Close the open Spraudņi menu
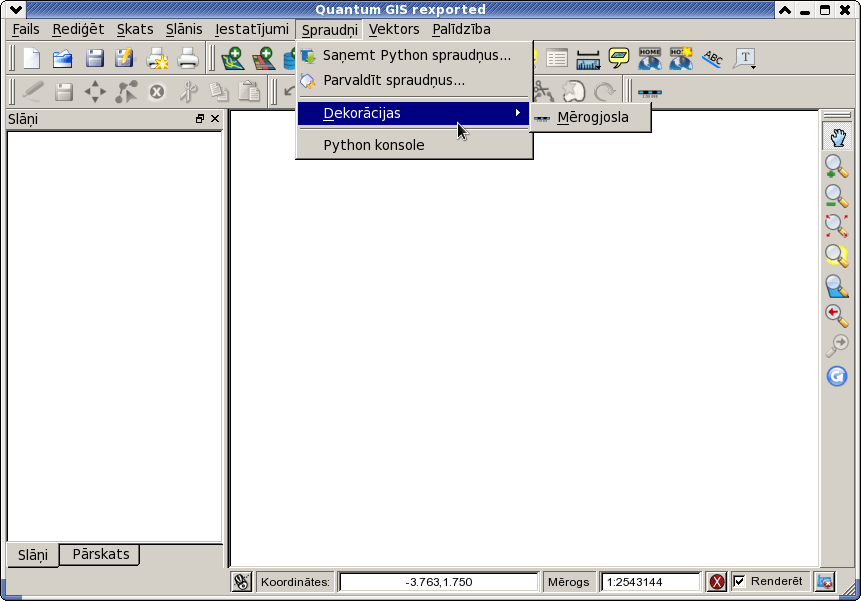Viewport: 861px width, 601px height. click(x=329, y=30)
